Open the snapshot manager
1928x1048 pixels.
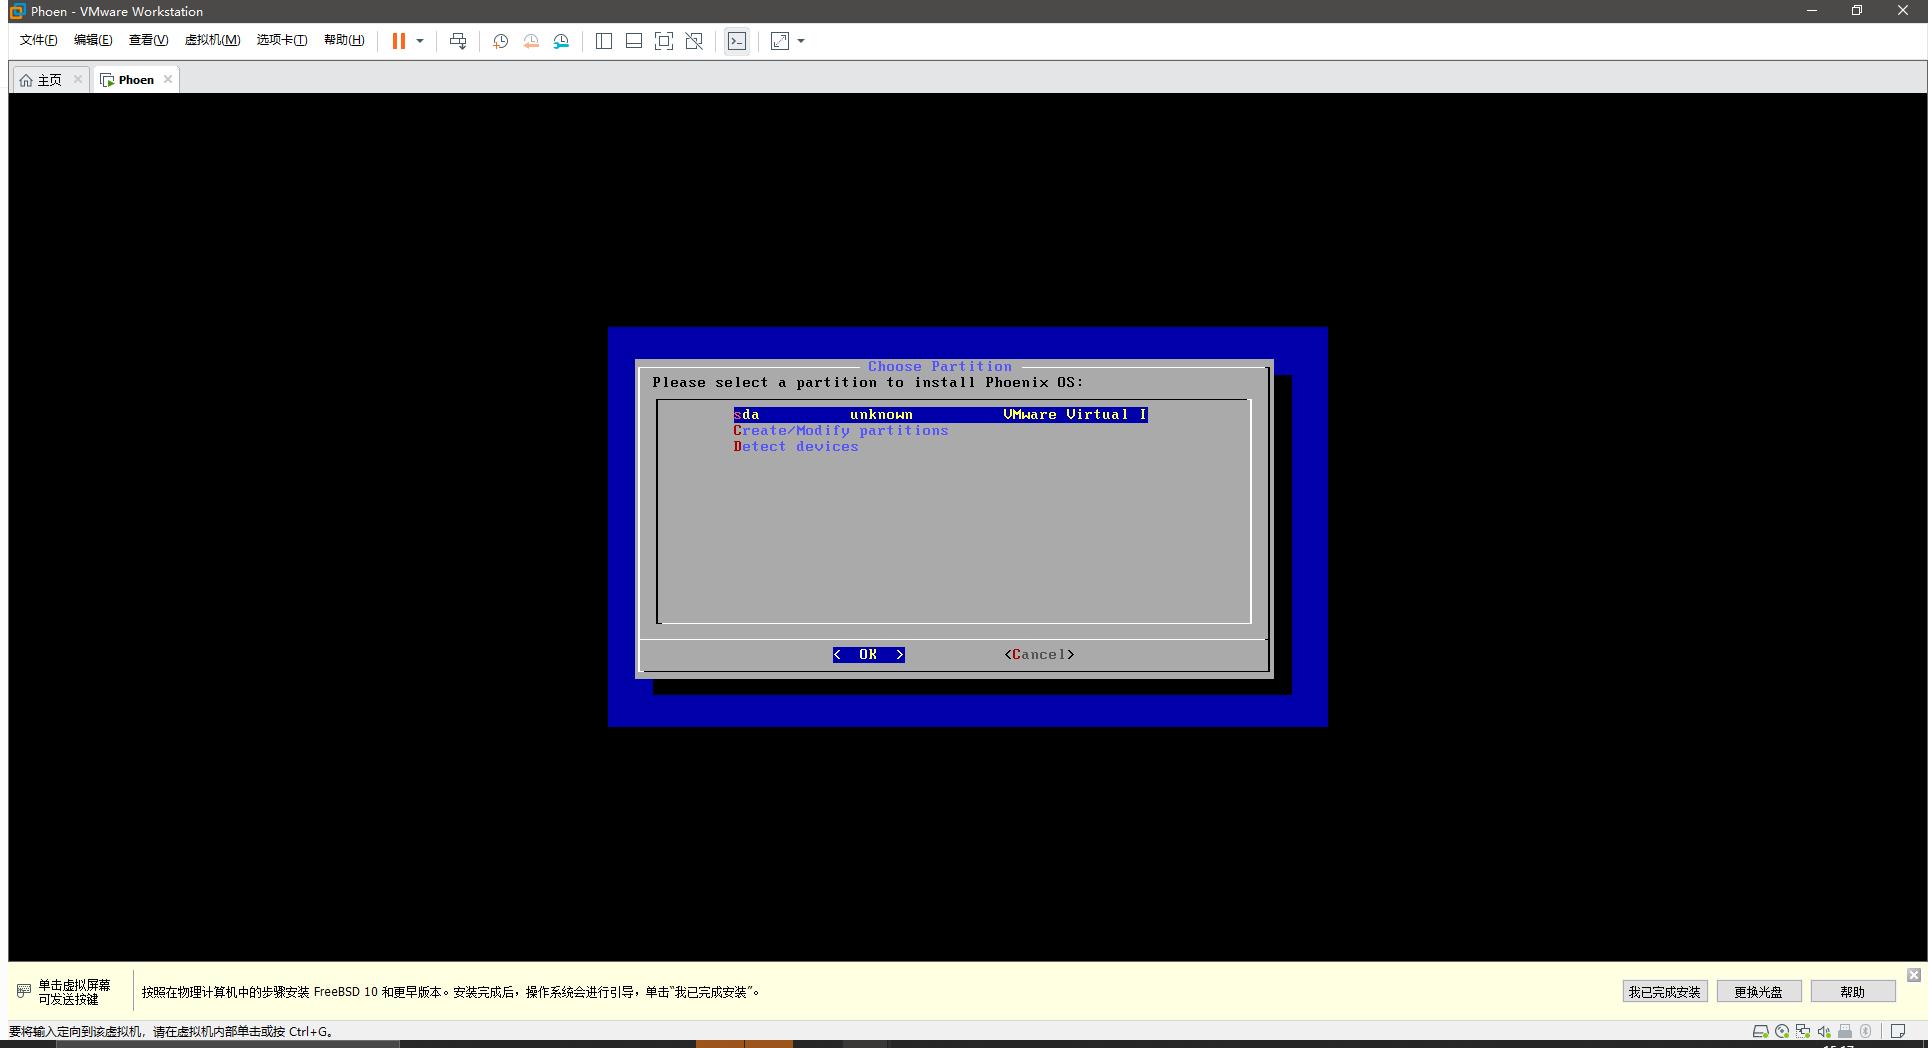tap(560, 41)
